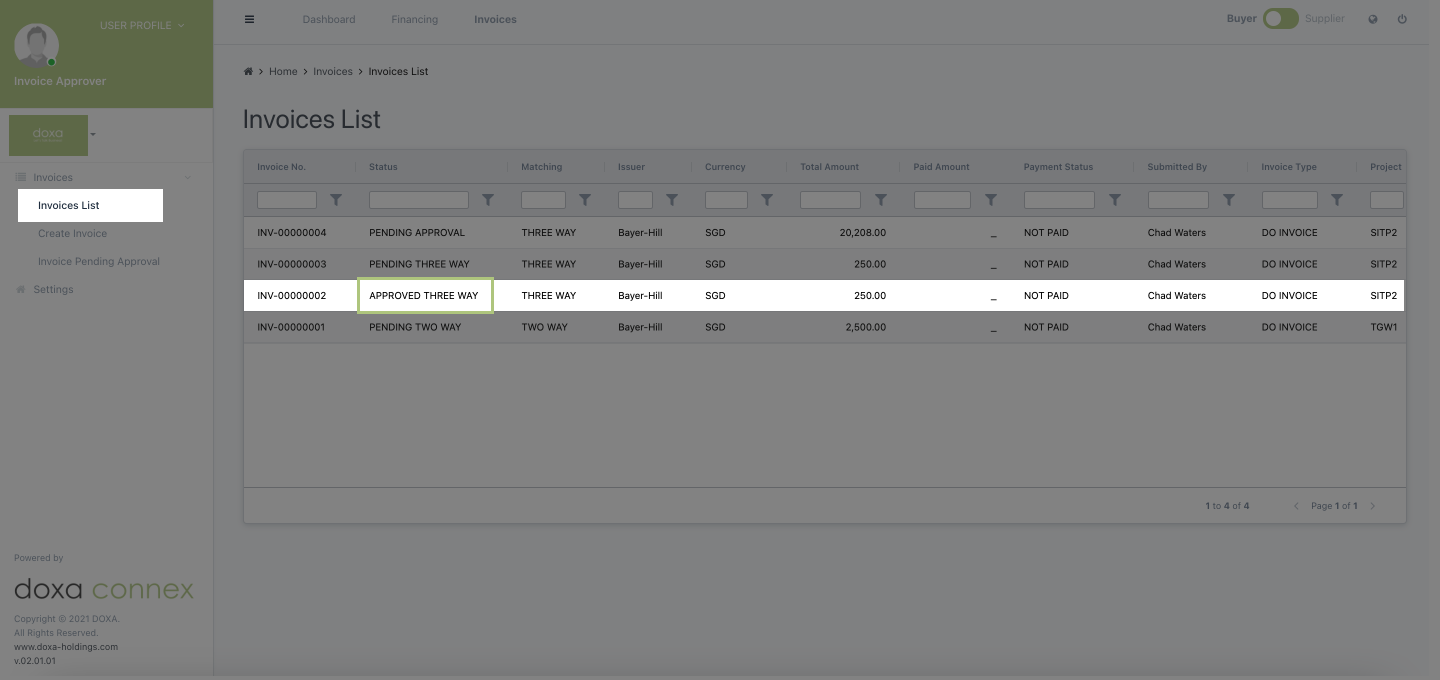Open the Total Amount filter icon
The height and width of the screenshot is (680, 1440).
881,200
